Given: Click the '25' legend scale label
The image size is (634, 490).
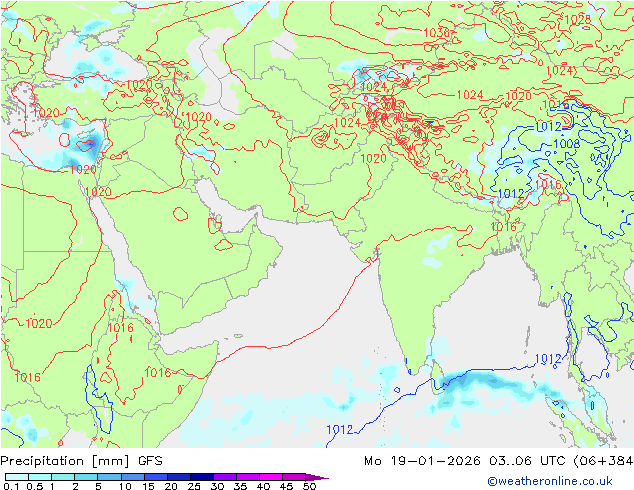Looking at the screenshot, I should [x=194, y=486].
